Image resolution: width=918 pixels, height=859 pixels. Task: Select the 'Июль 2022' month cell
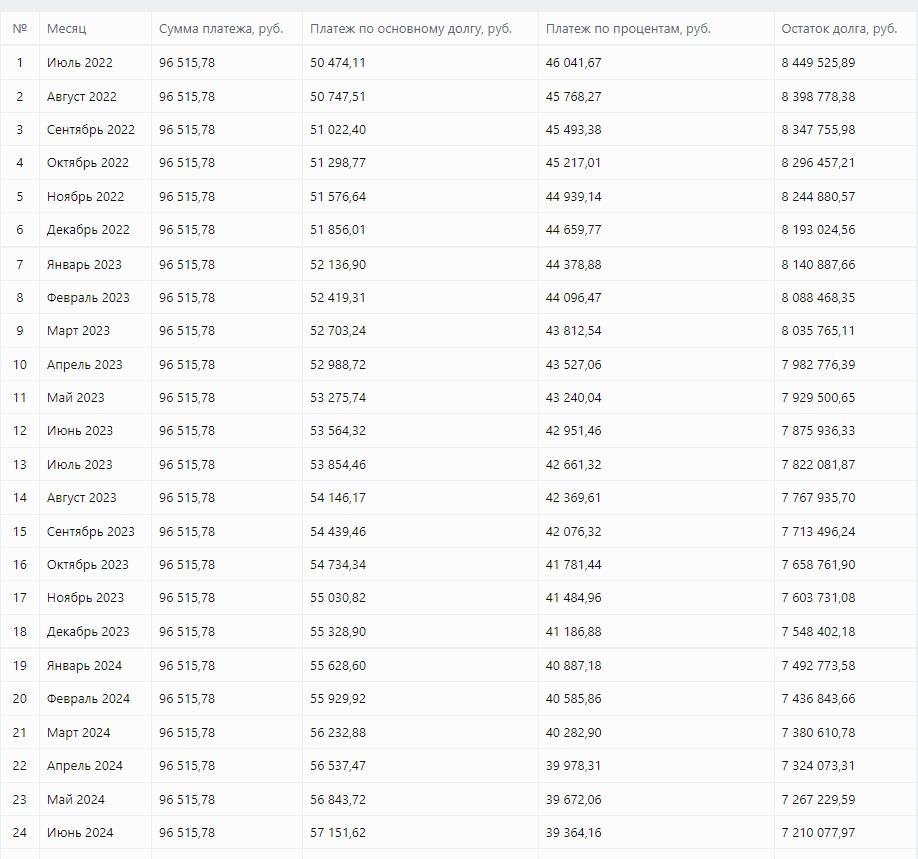[x=80, y=63]
